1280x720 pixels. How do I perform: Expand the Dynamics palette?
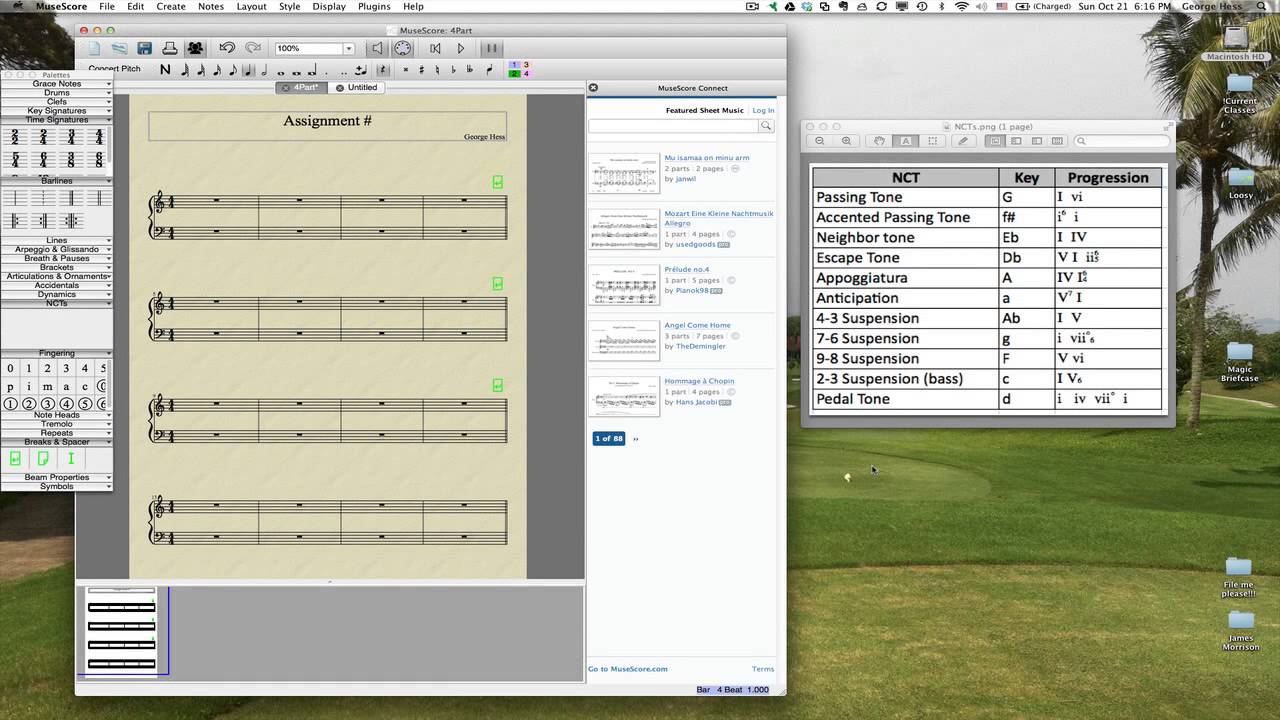click(57, 294)
